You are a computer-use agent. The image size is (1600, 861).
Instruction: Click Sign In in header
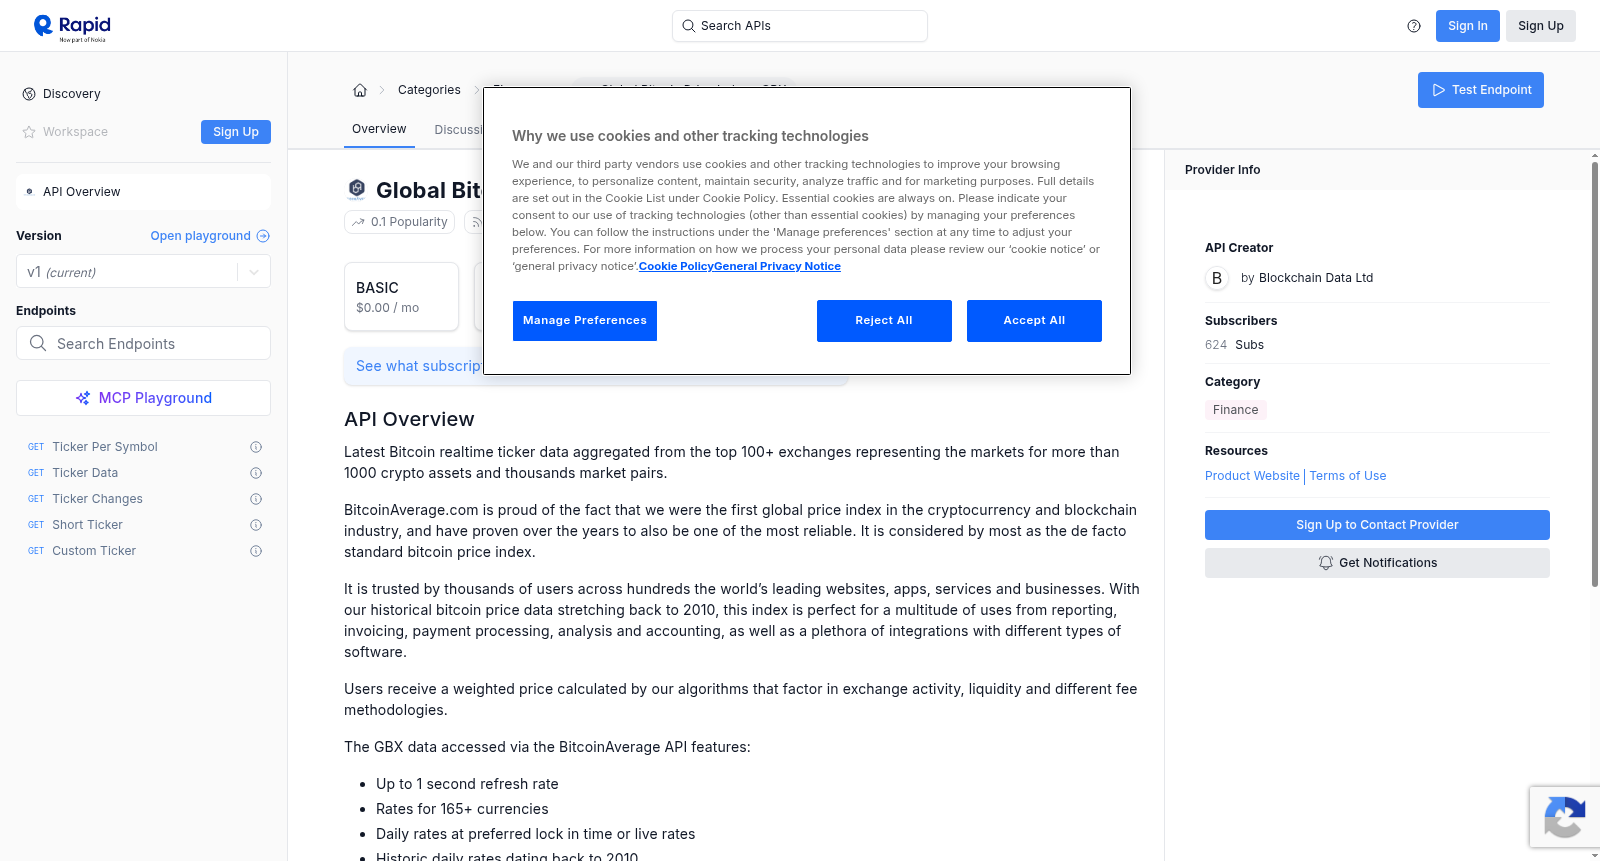coord(1468,26)
